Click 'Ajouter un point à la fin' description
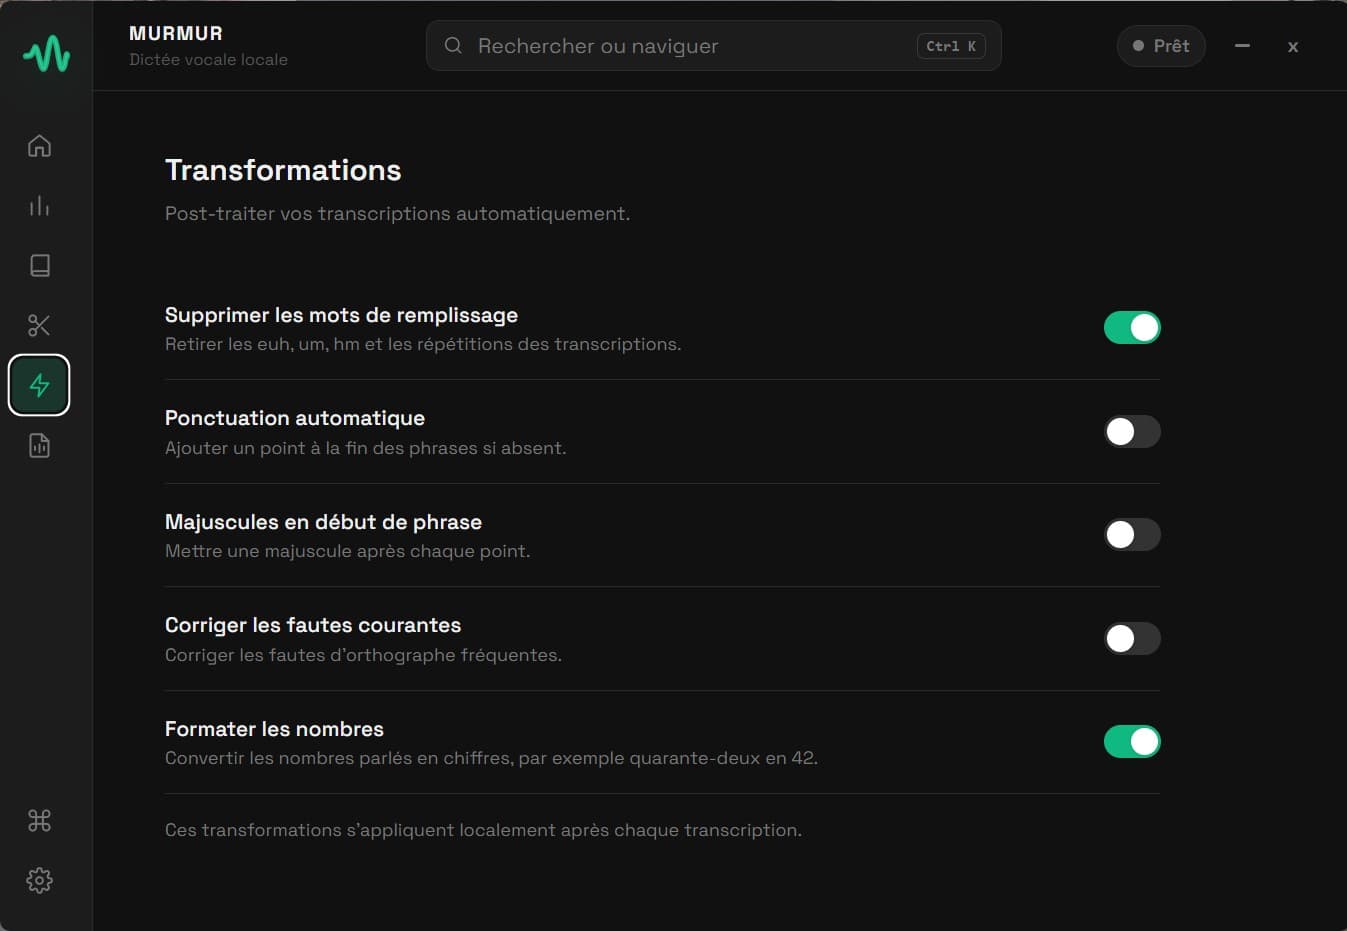This screenshot has width=1347, height=931. point(365,448)
